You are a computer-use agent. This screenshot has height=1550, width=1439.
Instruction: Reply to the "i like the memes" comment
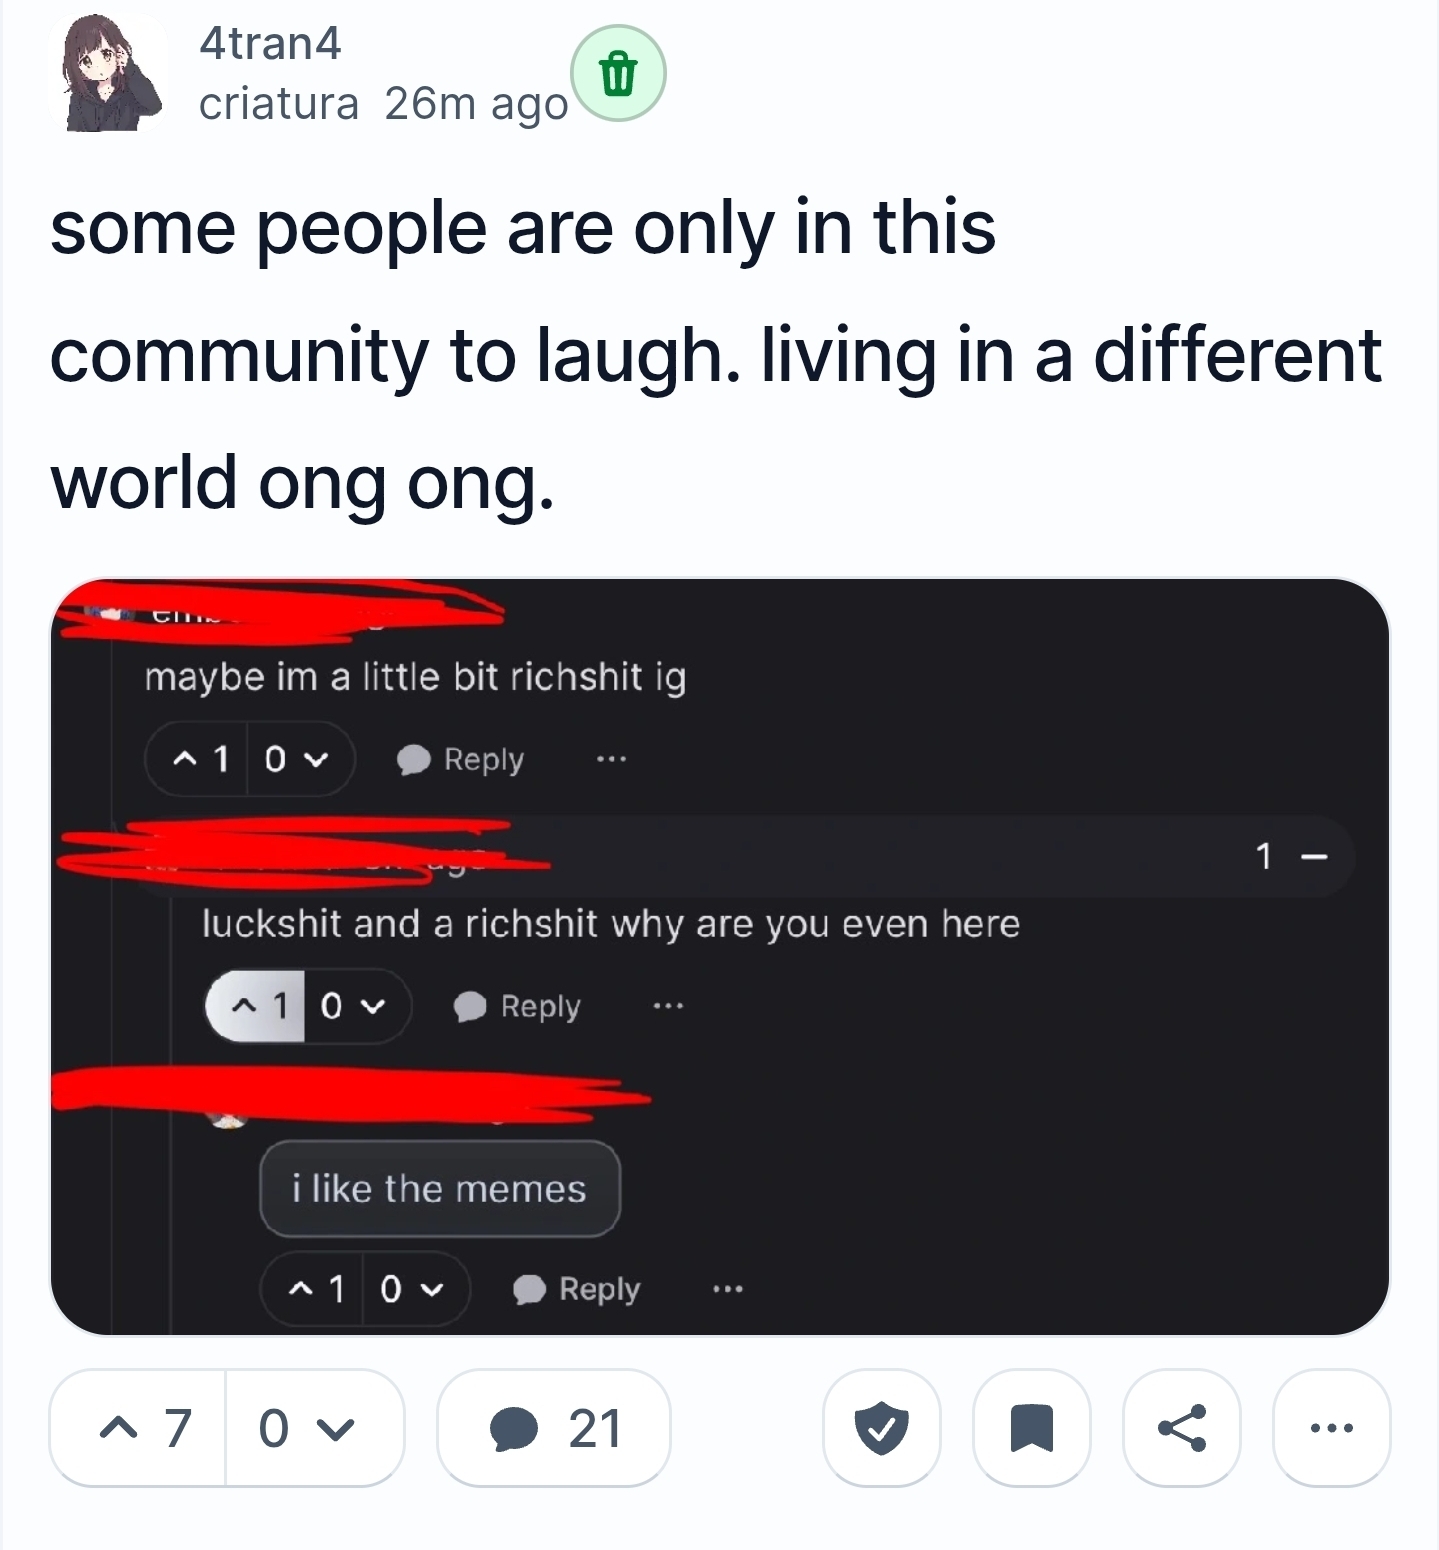point(577,1289)
